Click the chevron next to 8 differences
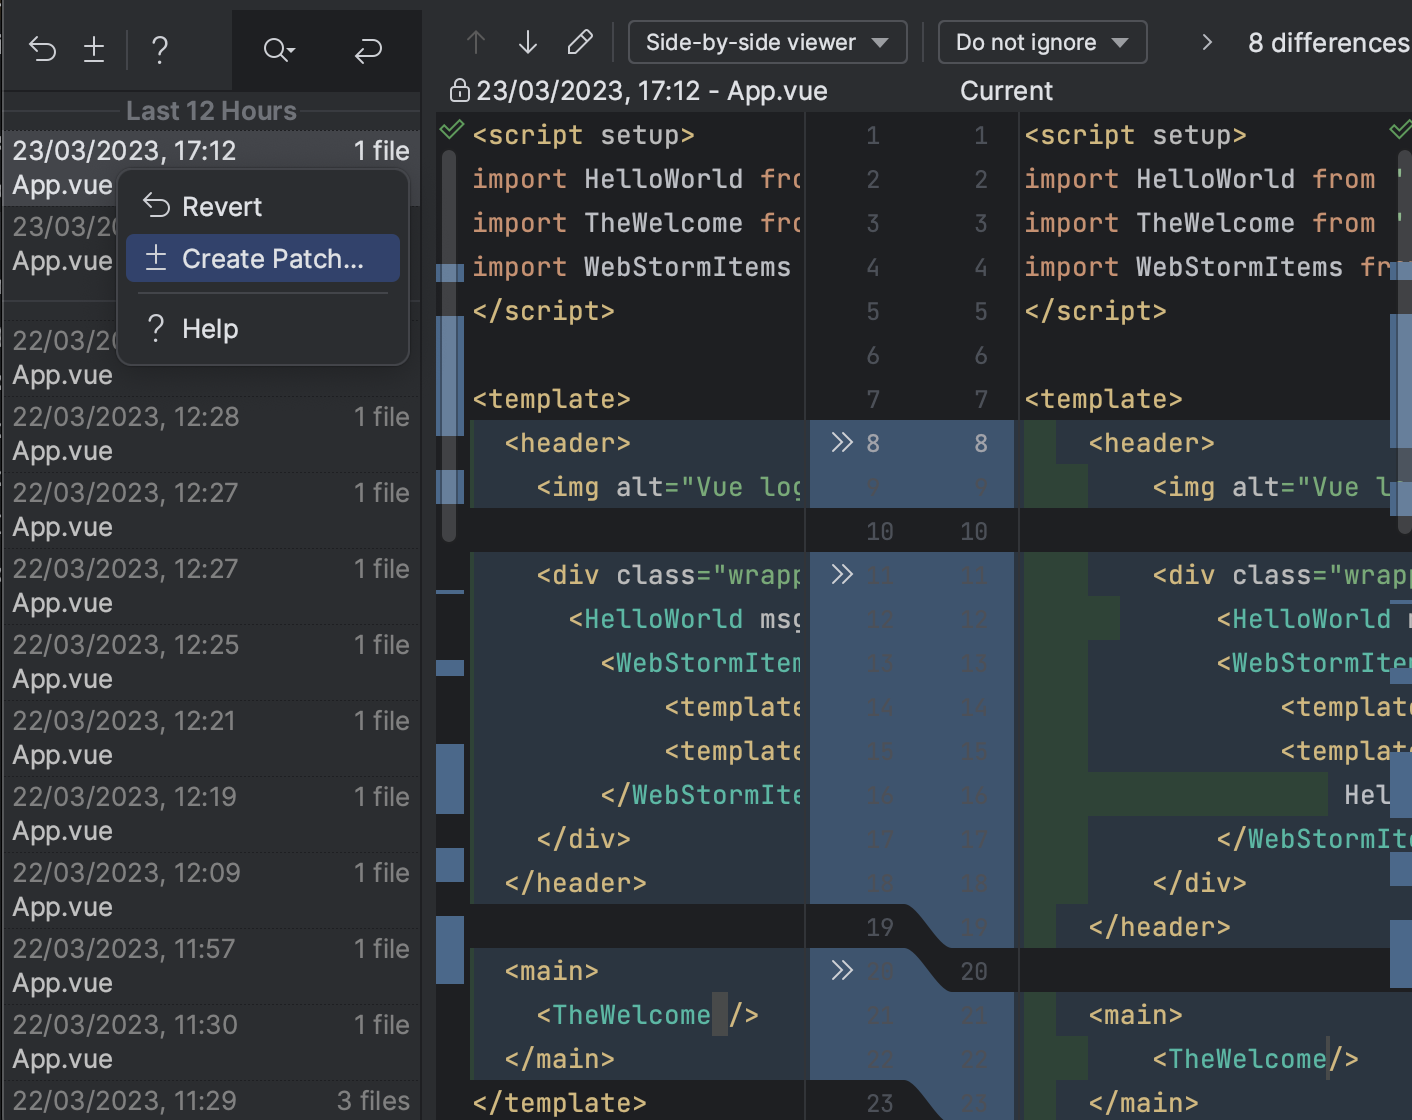 click(1207, 42)
